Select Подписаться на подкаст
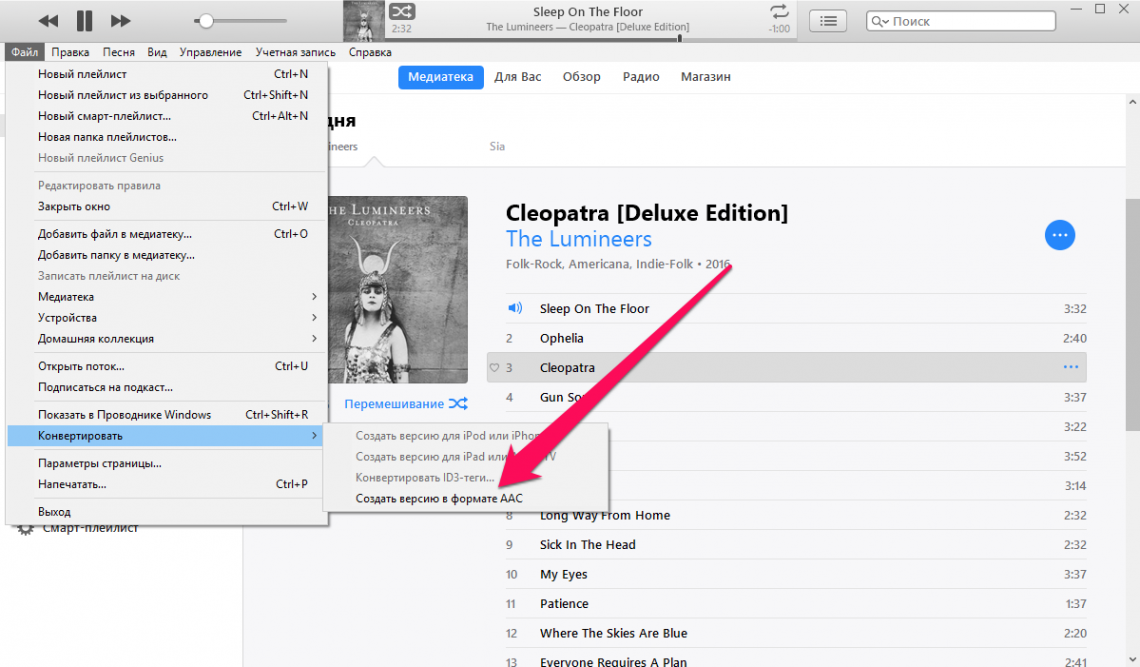This screenshot has width=1140, height=667. coord(167,388)
